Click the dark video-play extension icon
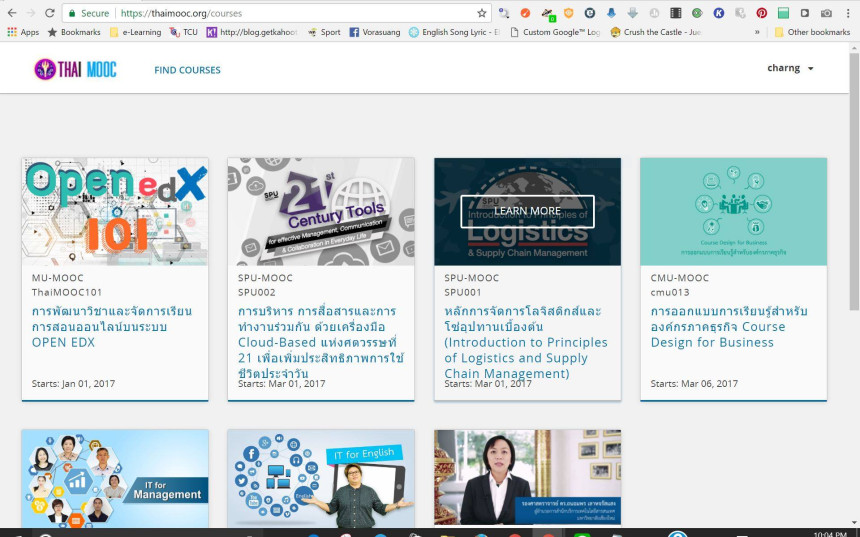 click(805, 13)
